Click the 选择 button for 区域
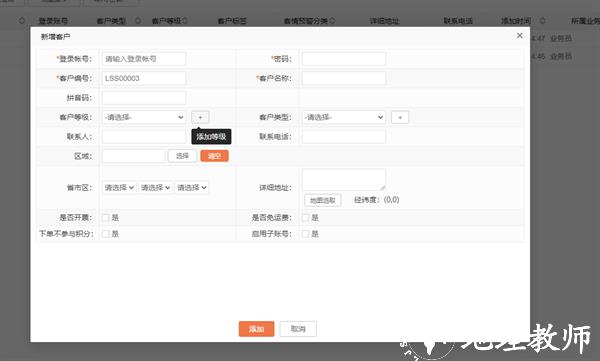The width and height of the screenshot is (600, 361). [182, 156]
